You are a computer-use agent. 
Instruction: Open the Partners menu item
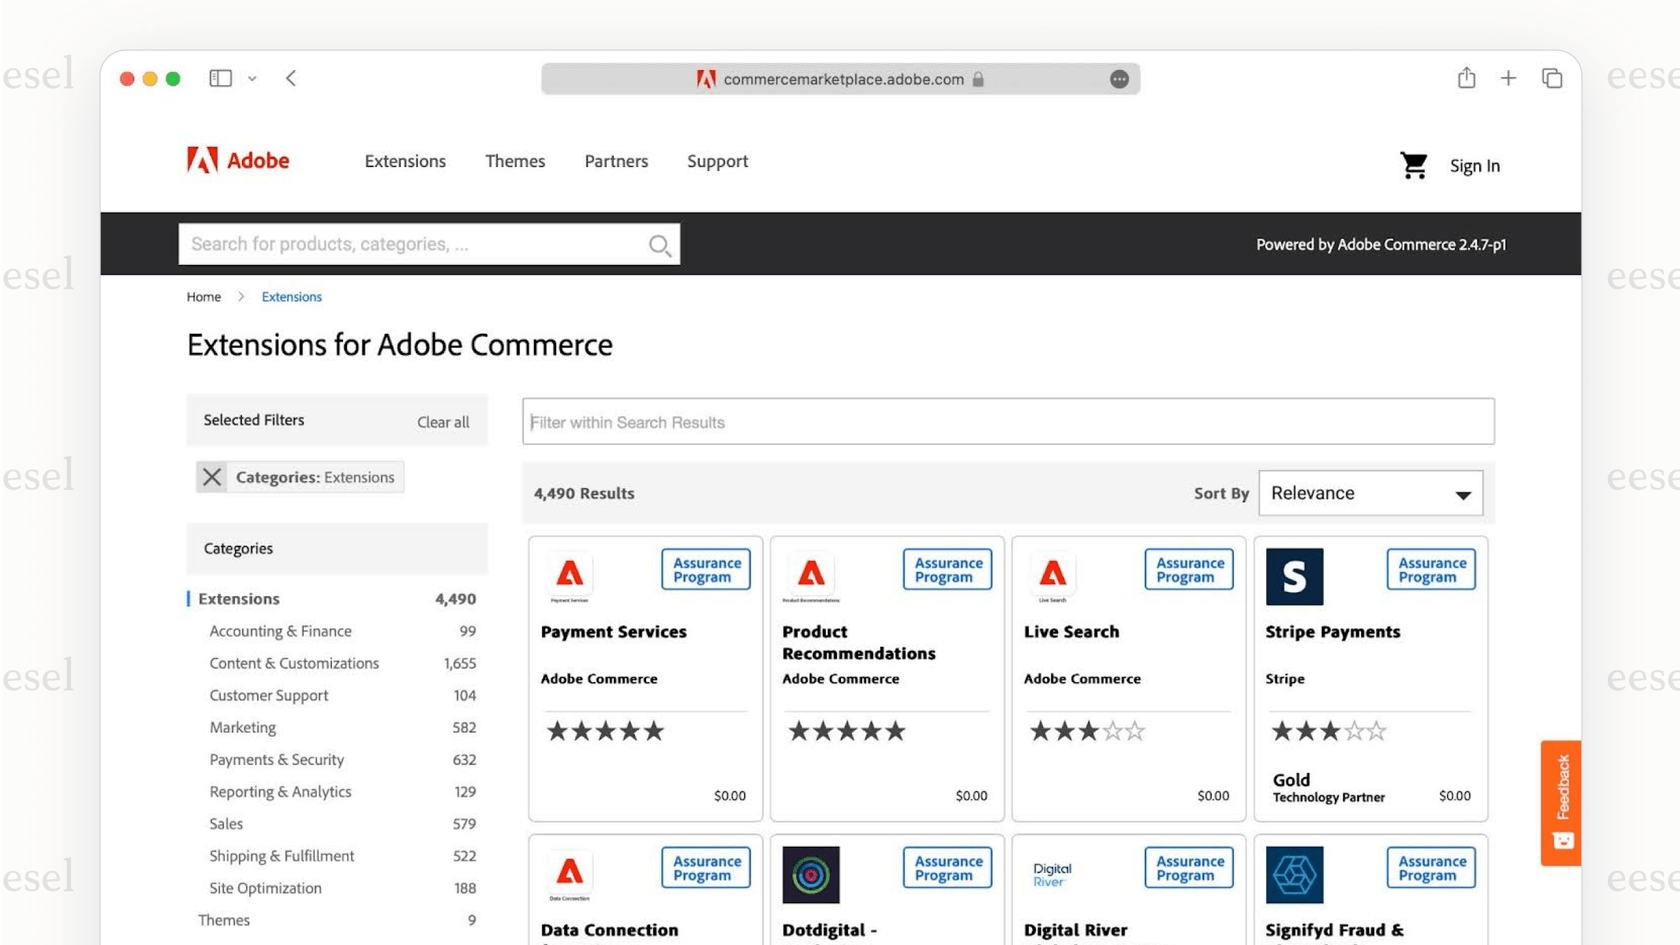point(616,161)
